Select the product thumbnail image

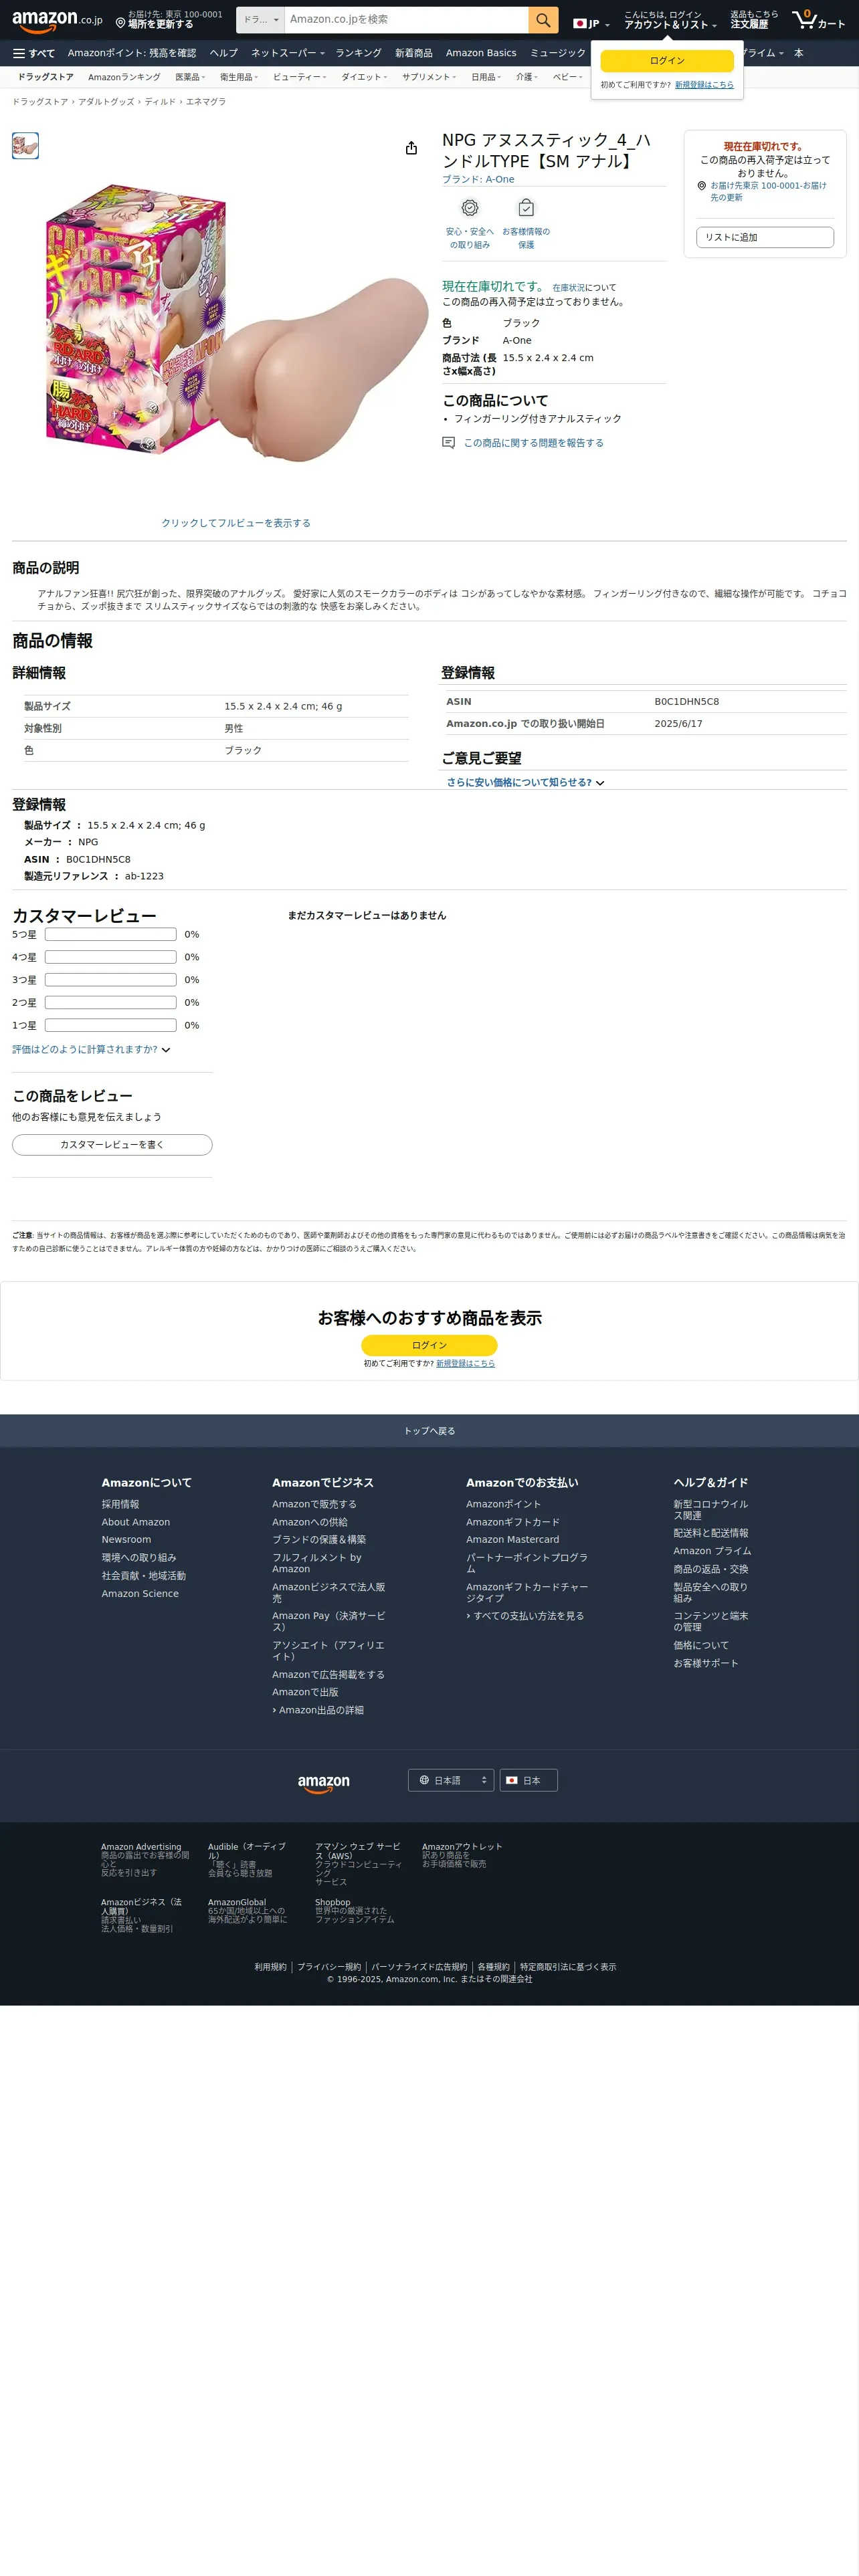click(x=26, y=146)
